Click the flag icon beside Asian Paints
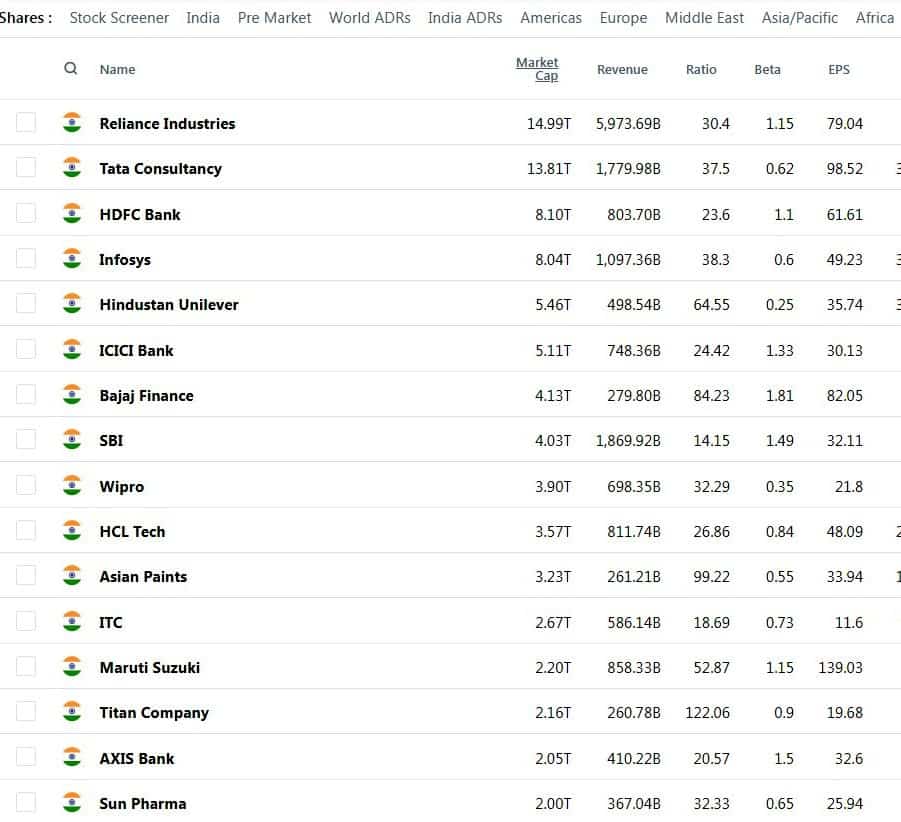Image resolution: width=901 pixels, height=822 pixels. 72,576
